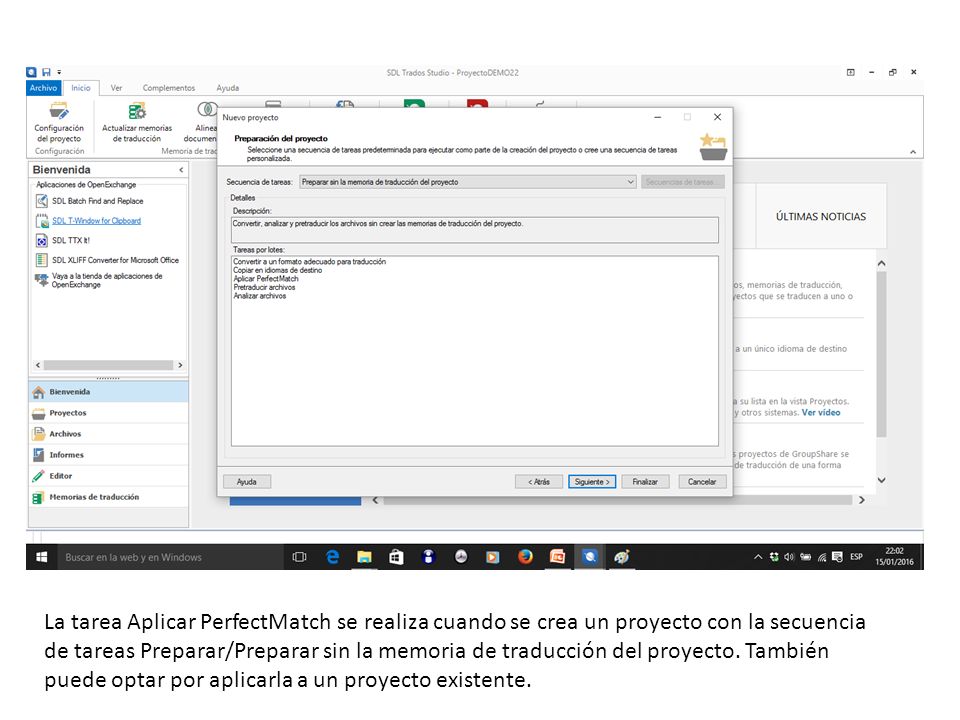Click the Windows search box on the taskbar
The image size is (960, 720).
coord(170,557)
